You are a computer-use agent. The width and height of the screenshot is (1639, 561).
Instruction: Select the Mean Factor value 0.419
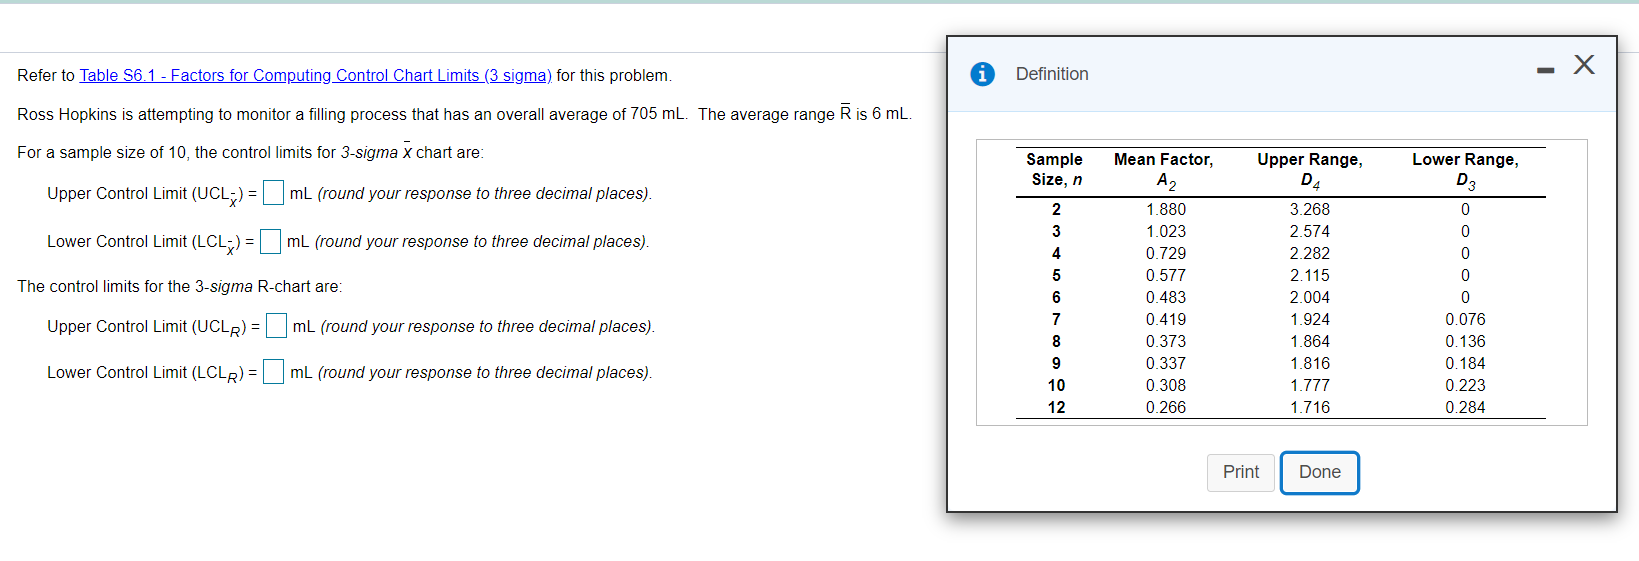[1166, 319]
